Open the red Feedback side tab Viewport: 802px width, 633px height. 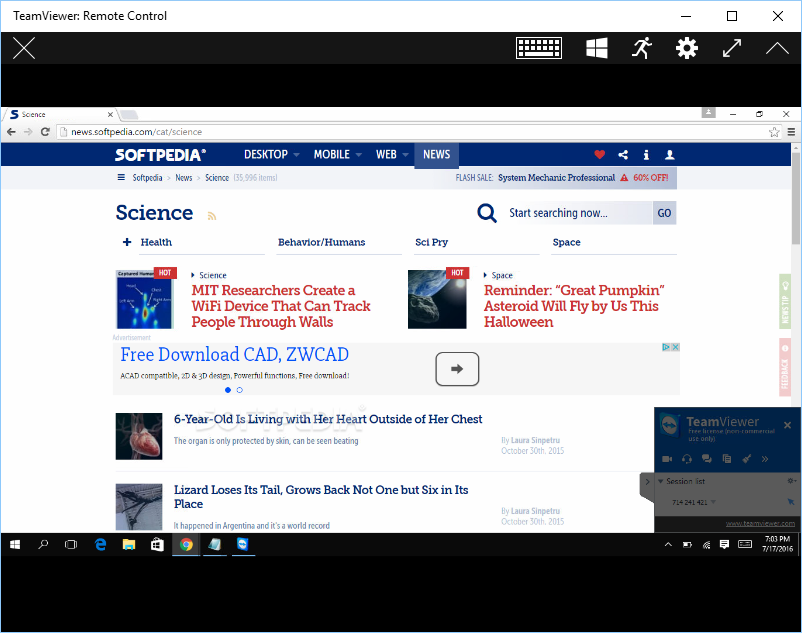click(x=785, y=367)
